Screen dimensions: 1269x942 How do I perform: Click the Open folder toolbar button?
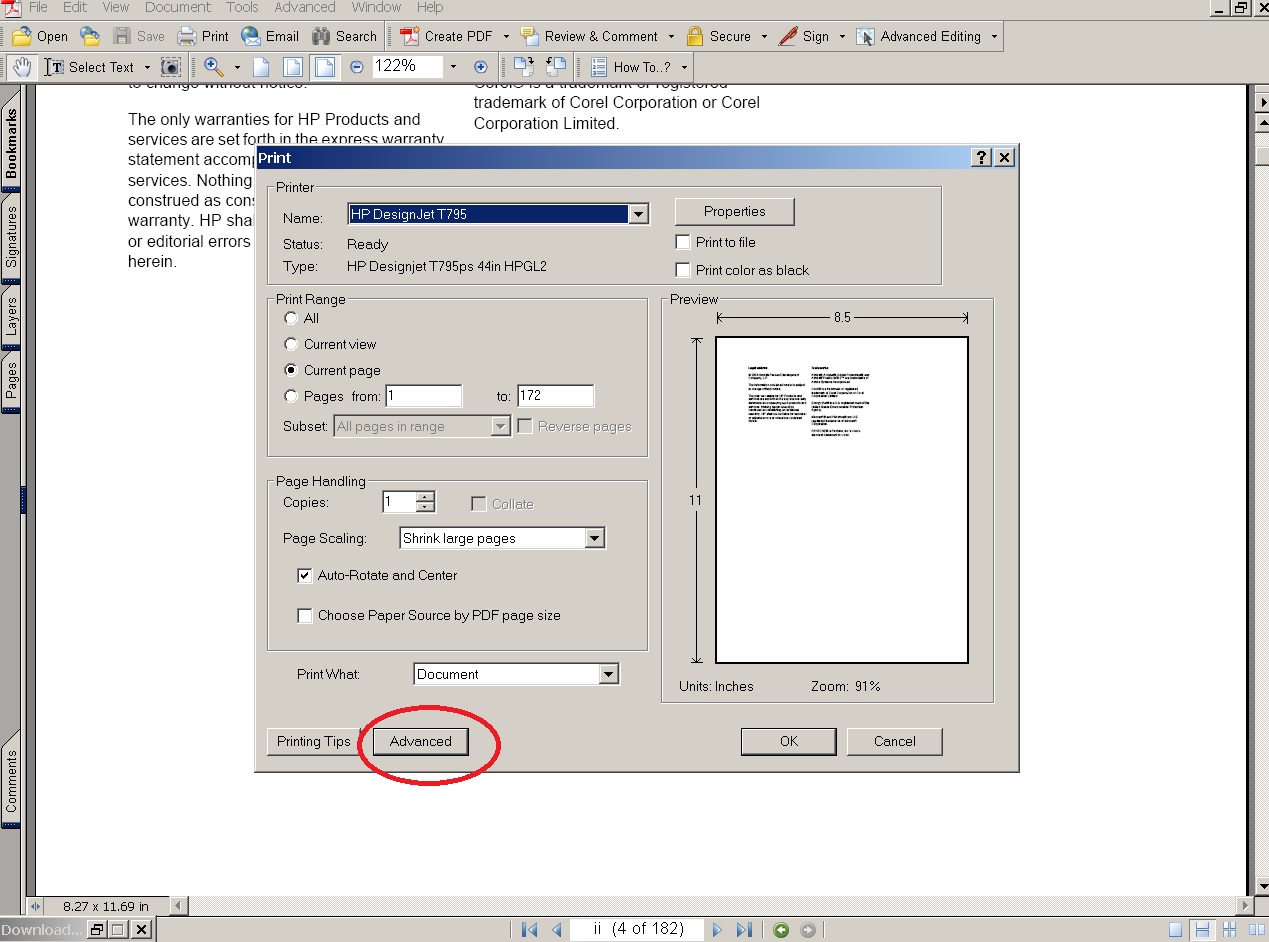(40, 36)
